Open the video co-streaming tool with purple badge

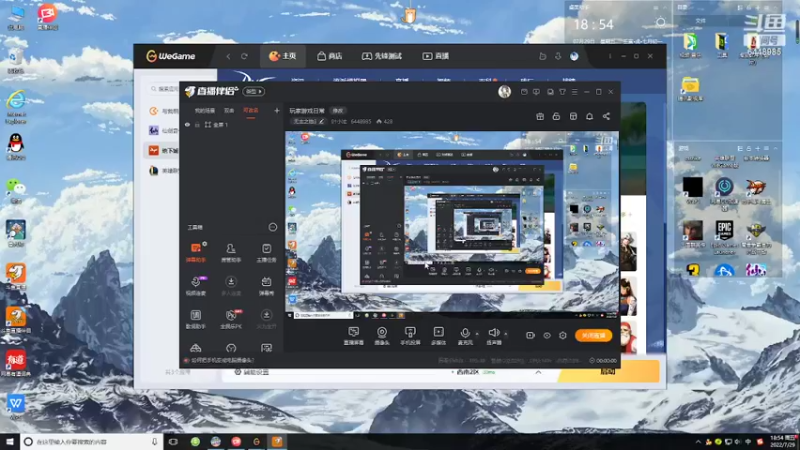(x=195, y=285)
